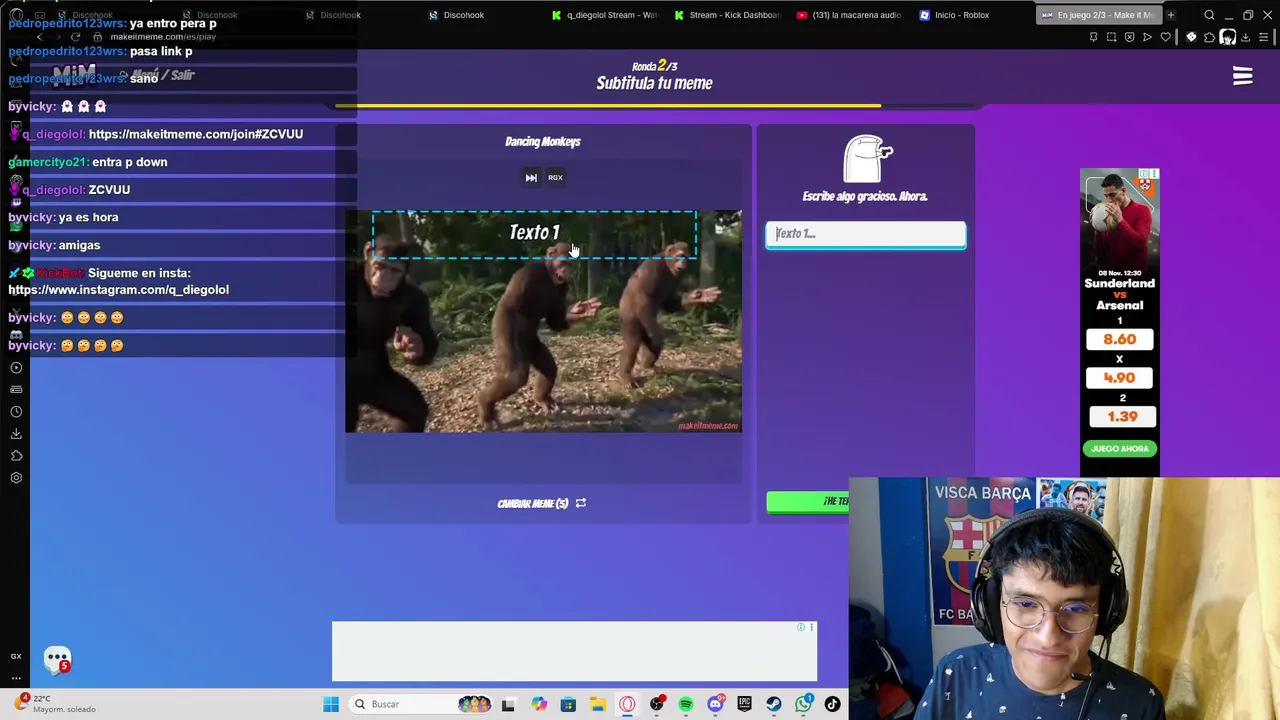
Task: Open Opera GX from the taskbar
Action: pyautogui.click(x=627, y=704)
